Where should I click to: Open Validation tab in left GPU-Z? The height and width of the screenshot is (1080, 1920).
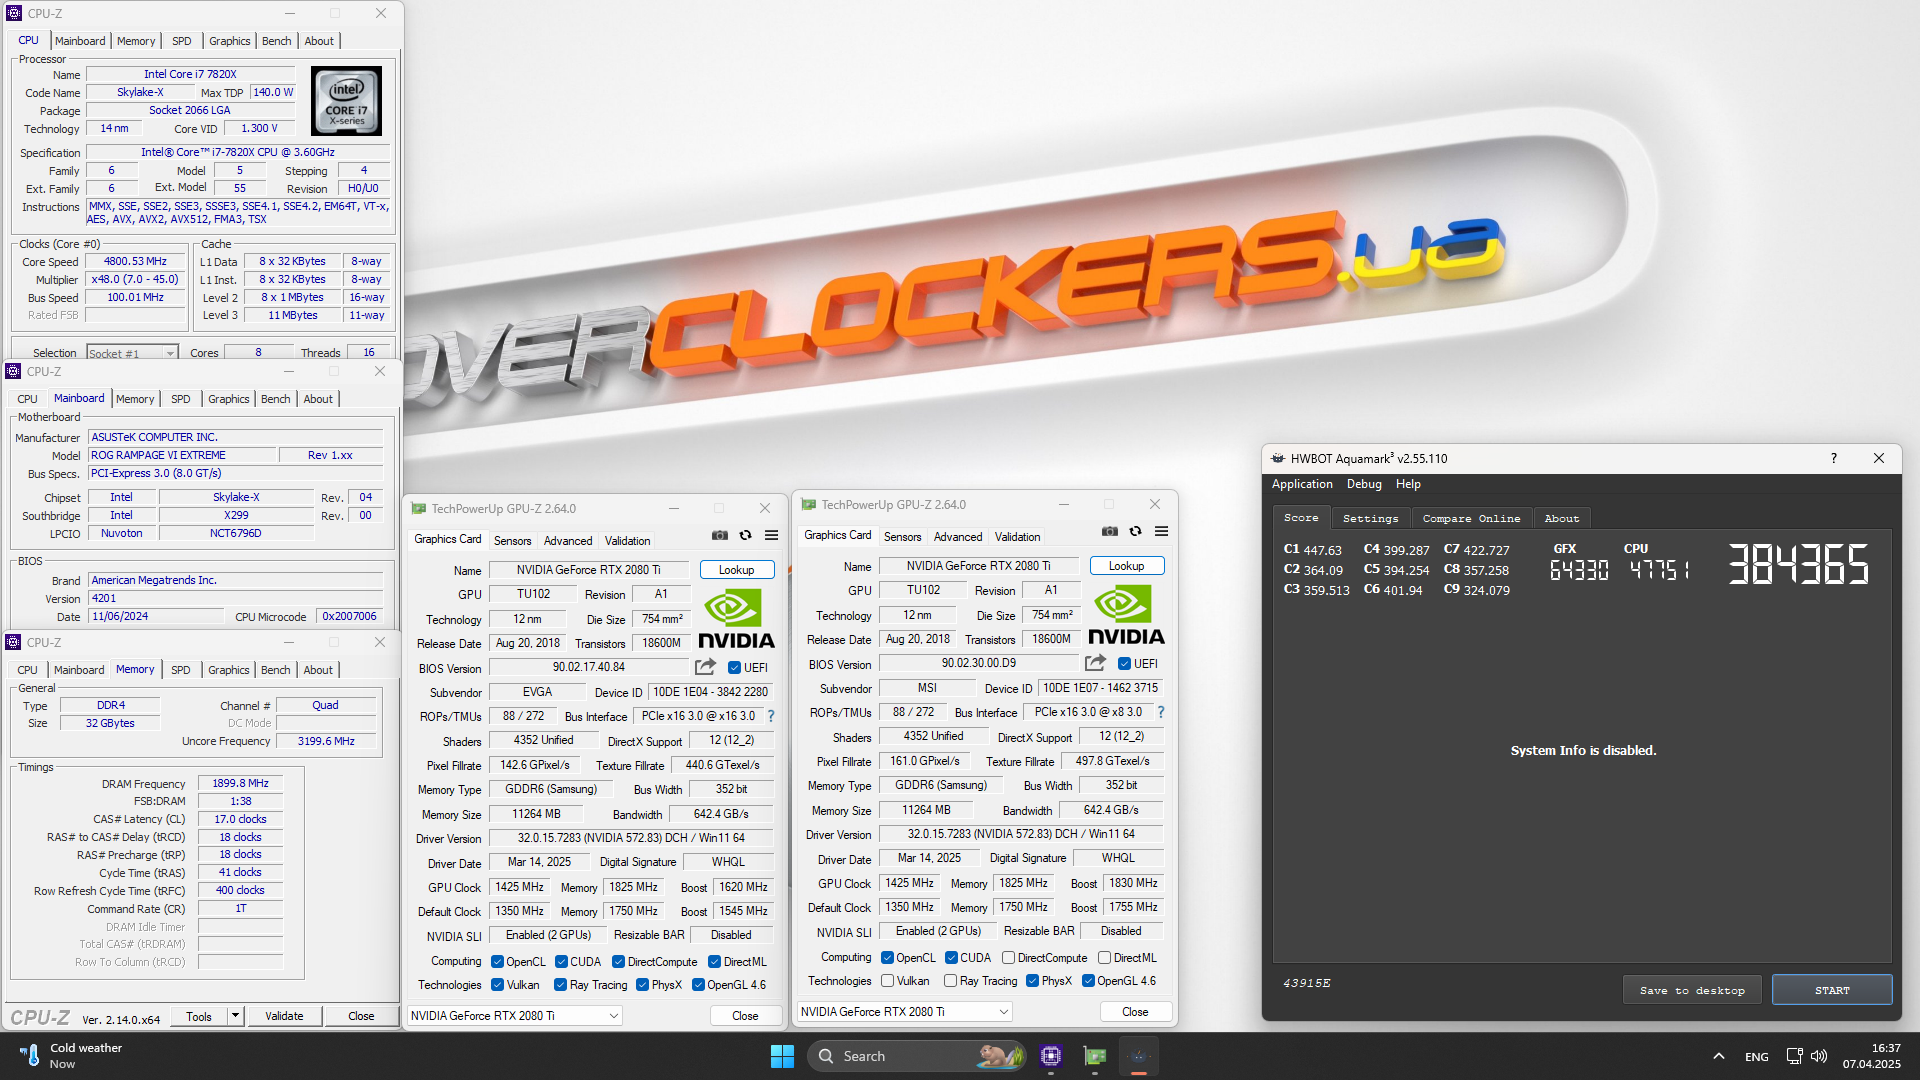click(x=627, y=541)
